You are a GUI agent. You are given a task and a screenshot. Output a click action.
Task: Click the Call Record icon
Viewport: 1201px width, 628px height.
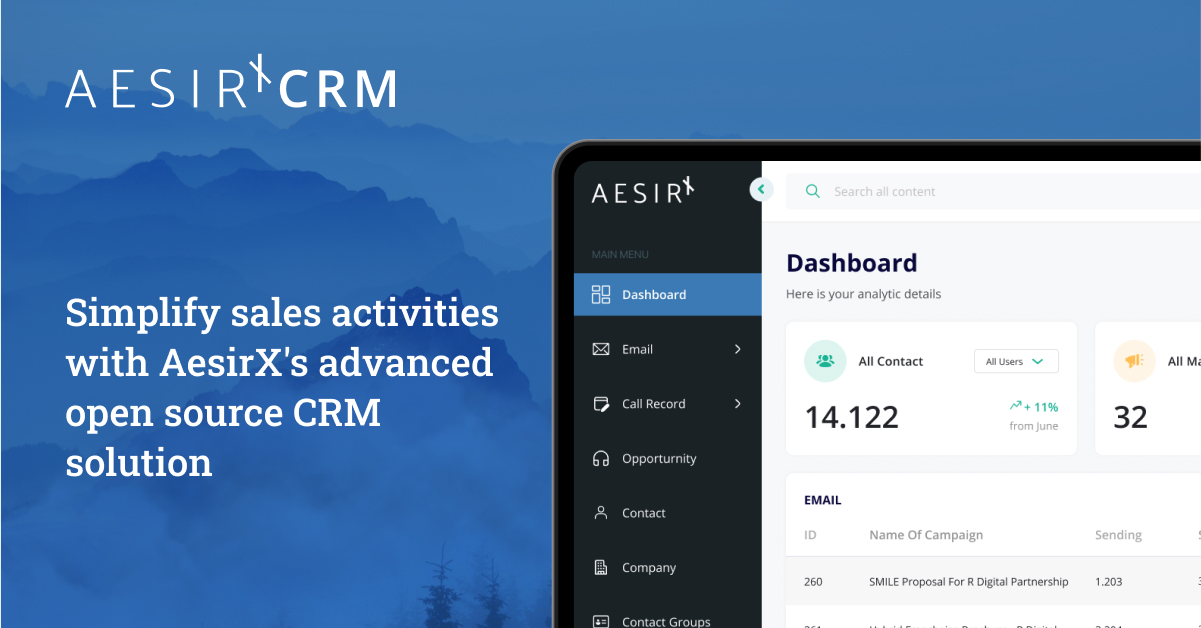(x=601, y=404)
